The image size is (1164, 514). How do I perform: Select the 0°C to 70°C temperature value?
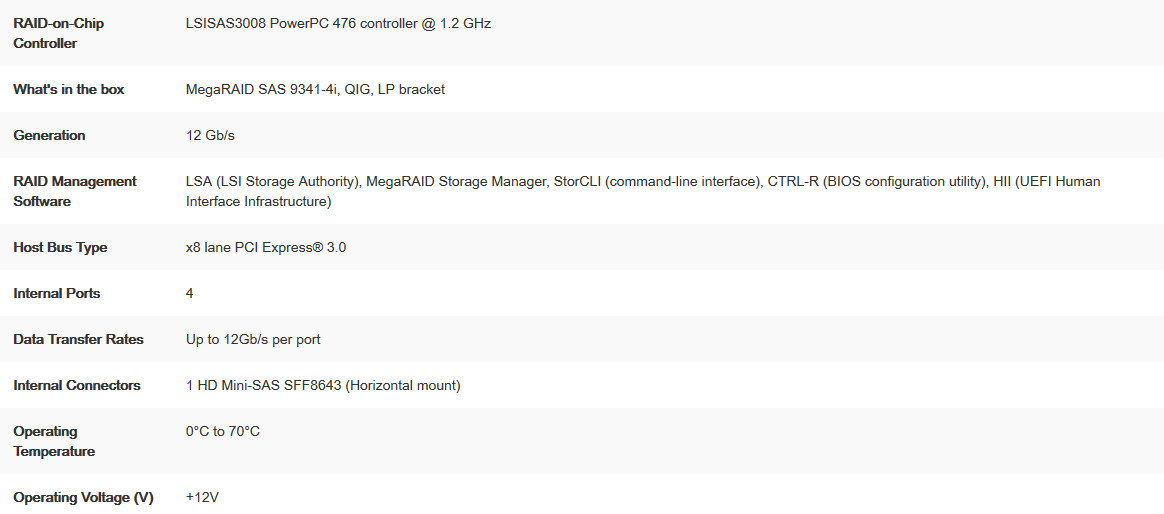click(x=223, y=432)
